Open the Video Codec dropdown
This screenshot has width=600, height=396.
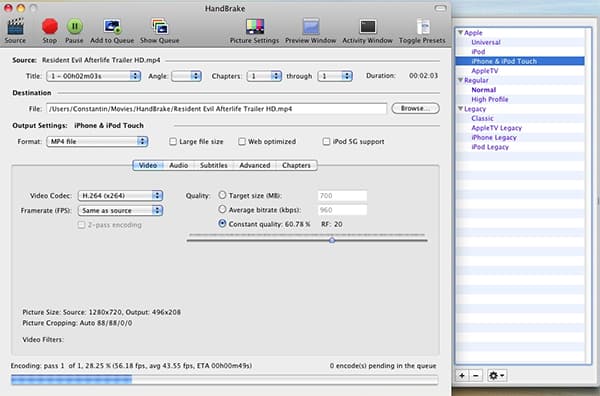click(121, 196)
